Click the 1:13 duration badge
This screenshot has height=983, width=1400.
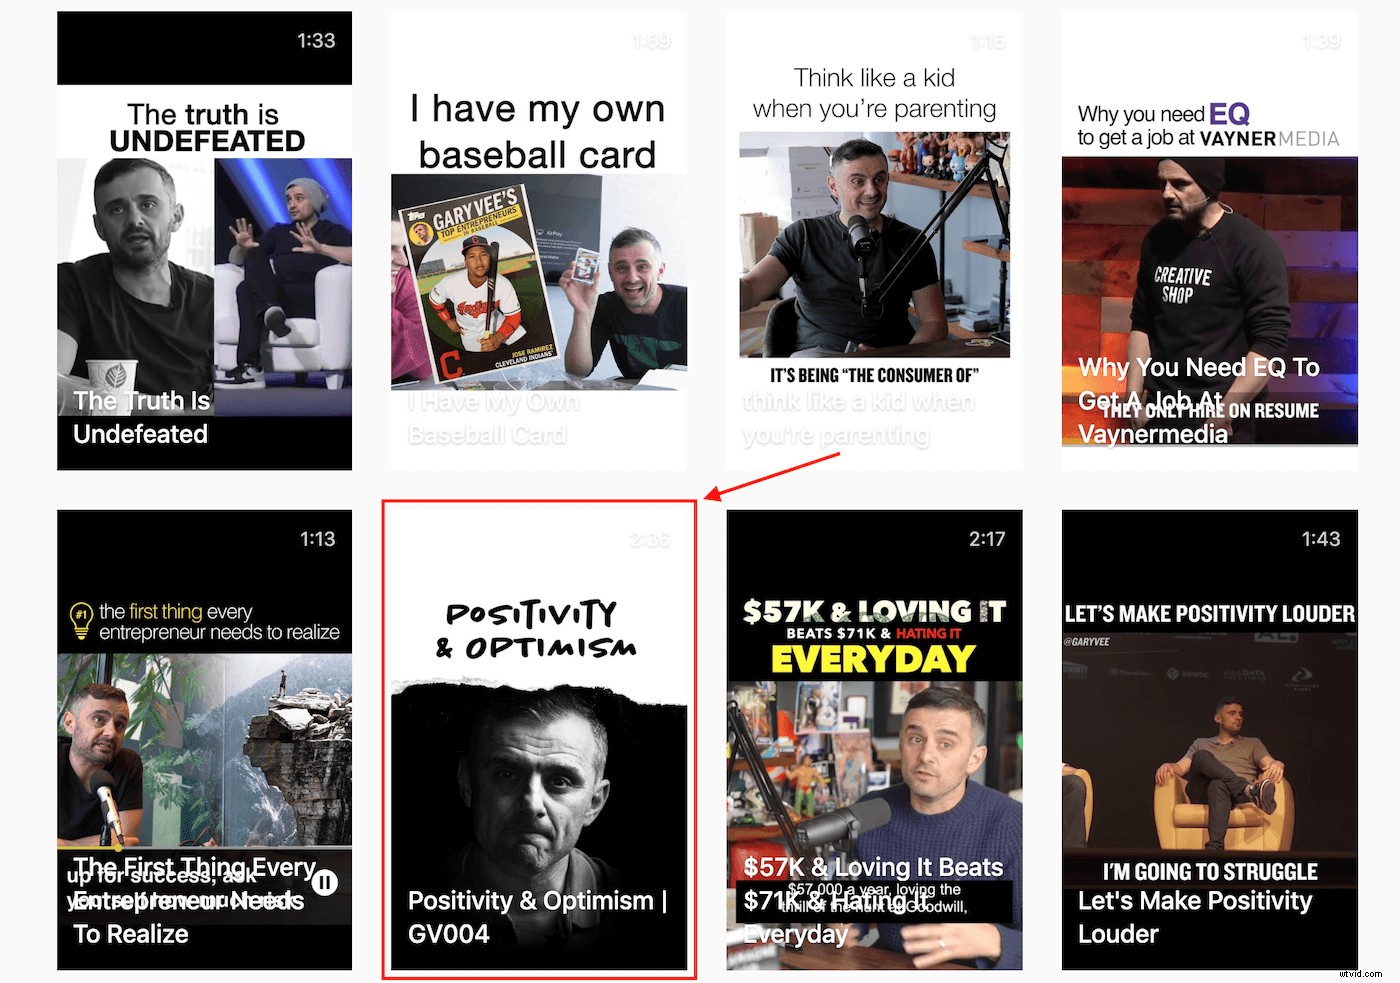318,538
